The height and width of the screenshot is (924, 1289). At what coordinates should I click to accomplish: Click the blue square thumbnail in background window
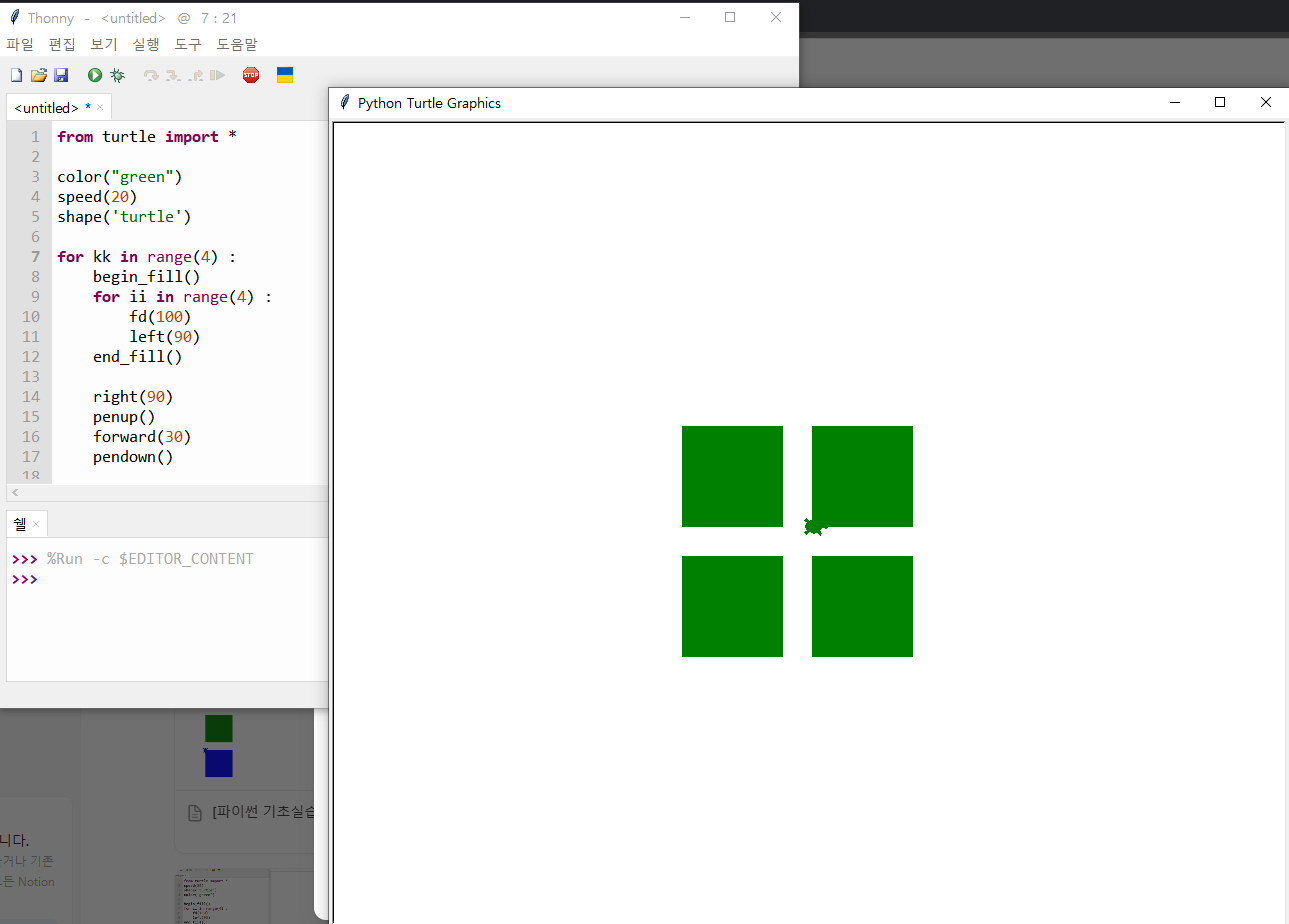click(x=219, y=763)
